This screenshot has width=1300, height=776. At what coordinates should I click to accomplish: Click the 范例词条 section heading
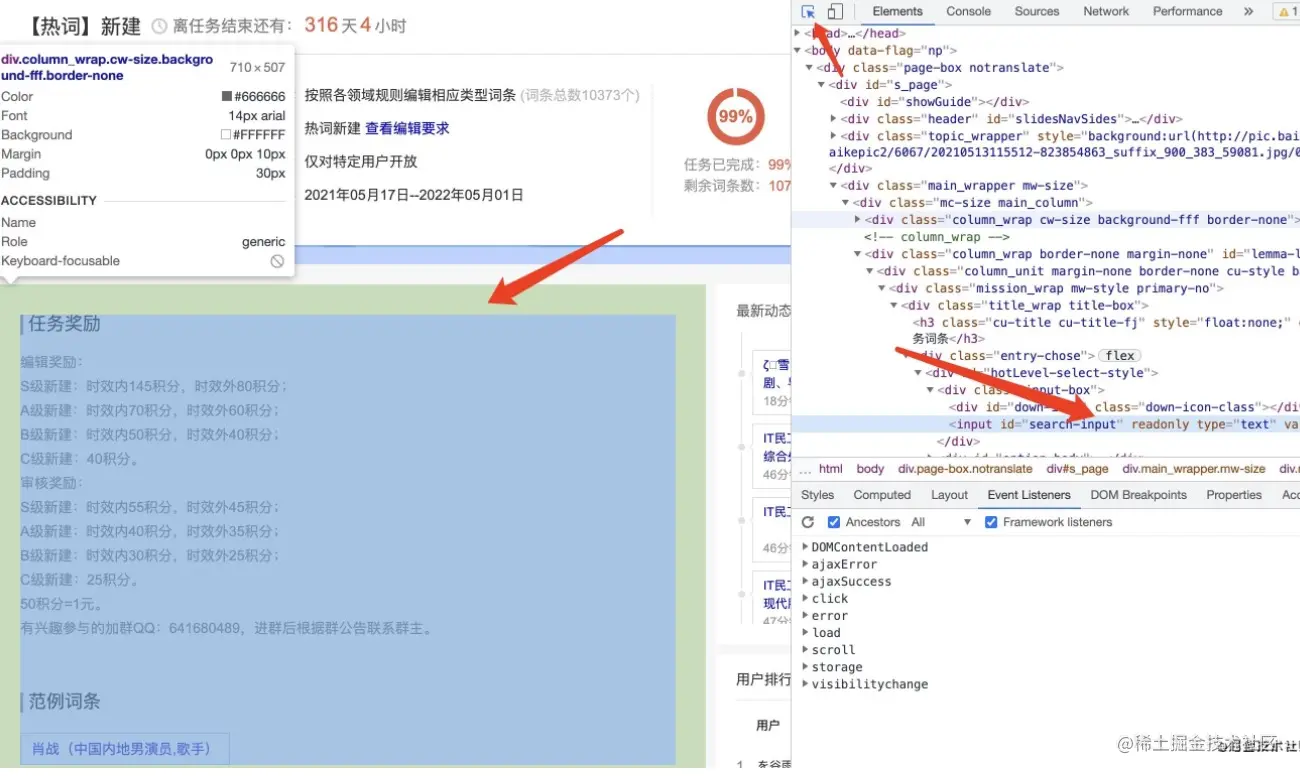click(x=64, y=702)
